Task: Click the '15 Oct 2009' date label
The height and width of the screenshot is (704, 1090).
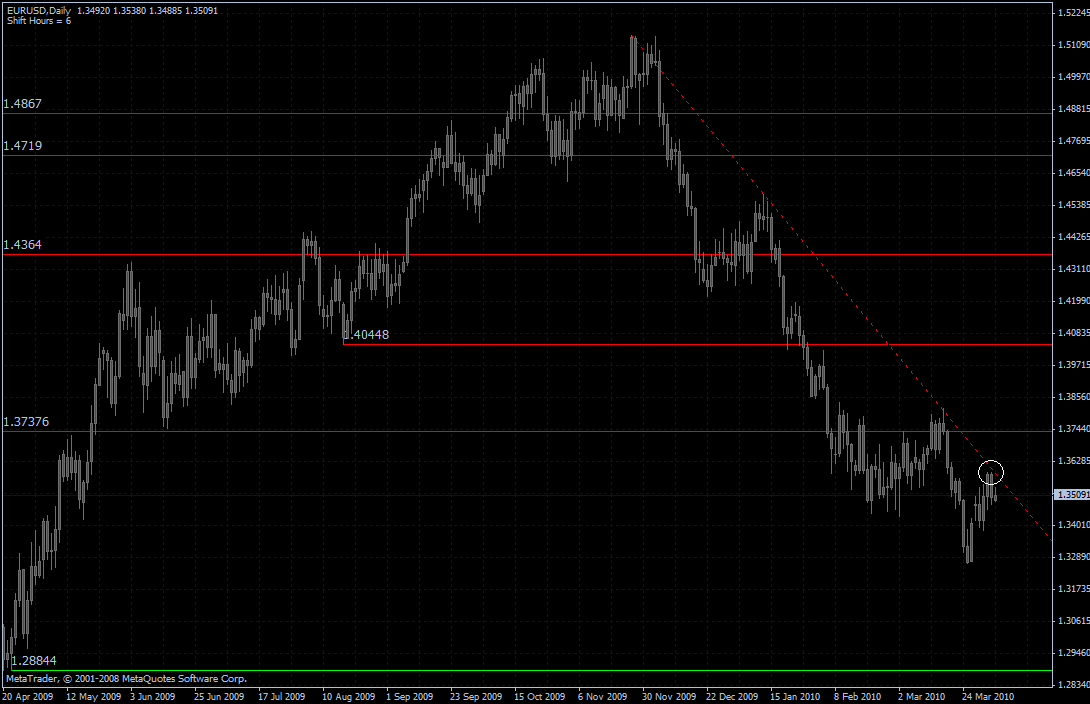Action: (x=539, y=696)
